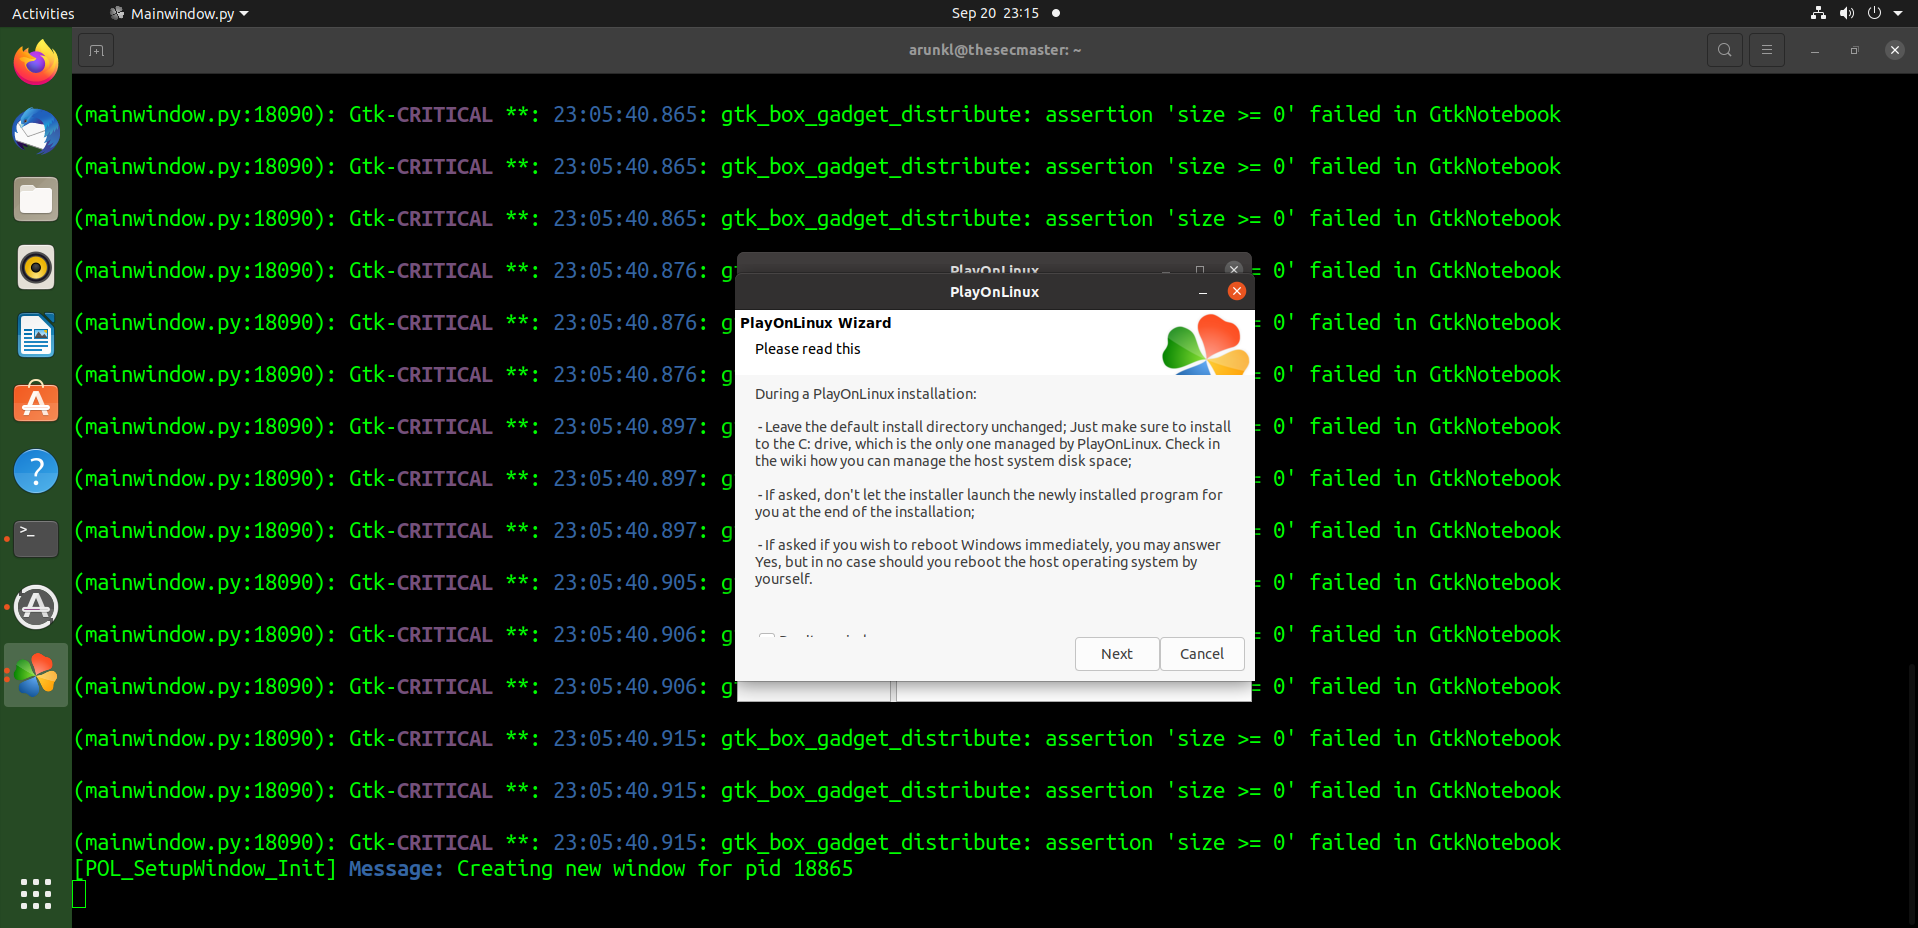This screenshot has height=928, width=1918.
Task: Minimize the terminal window
Action: click(1814, 50)
